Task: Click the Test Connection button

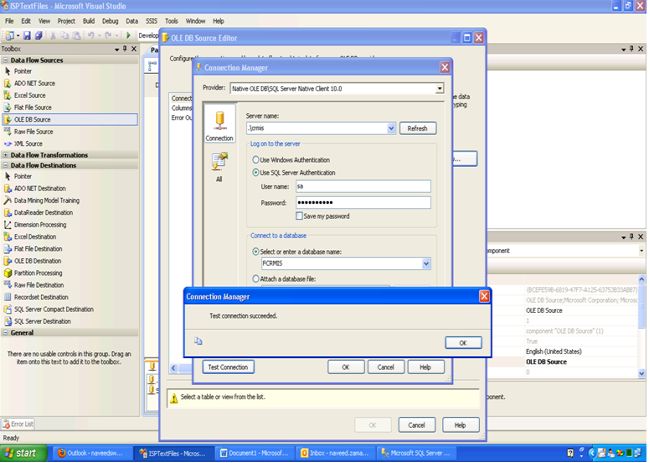Action: click(228, 367)
